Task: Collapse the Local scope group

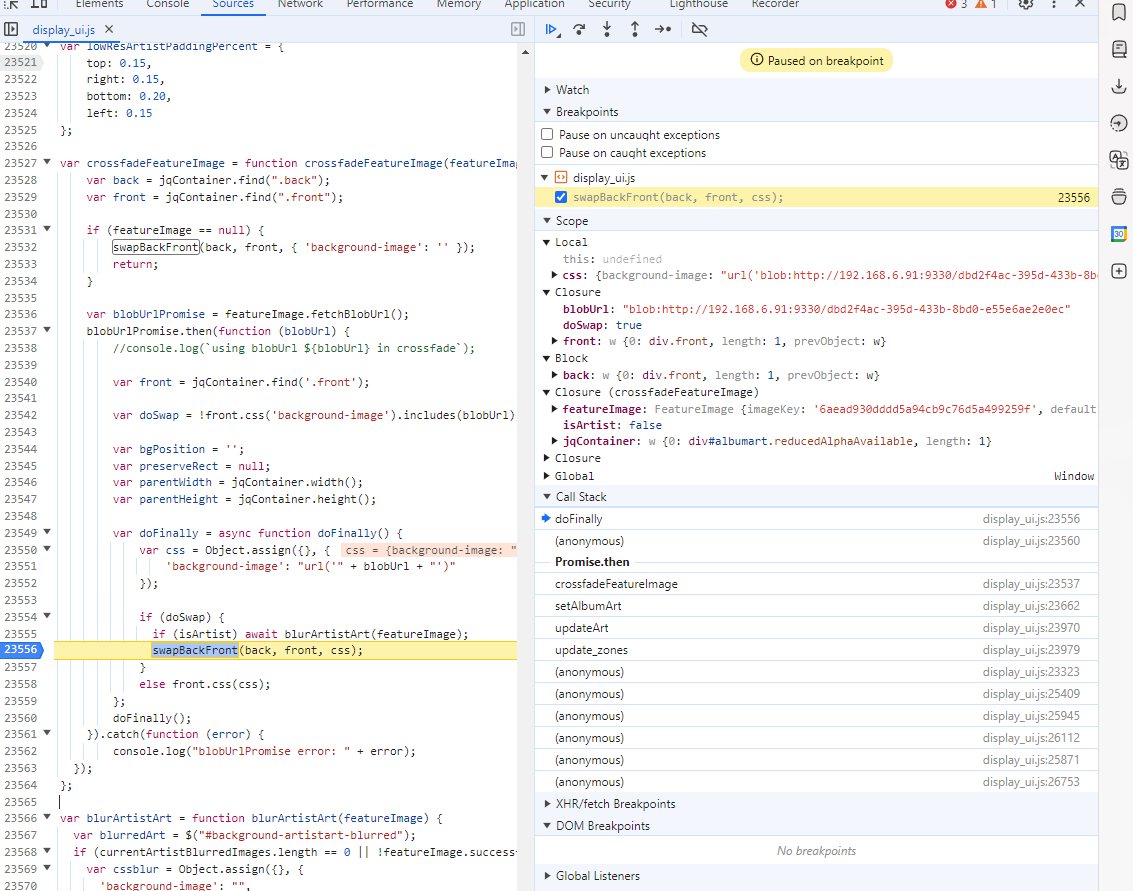Action: (x=547, y=242)
